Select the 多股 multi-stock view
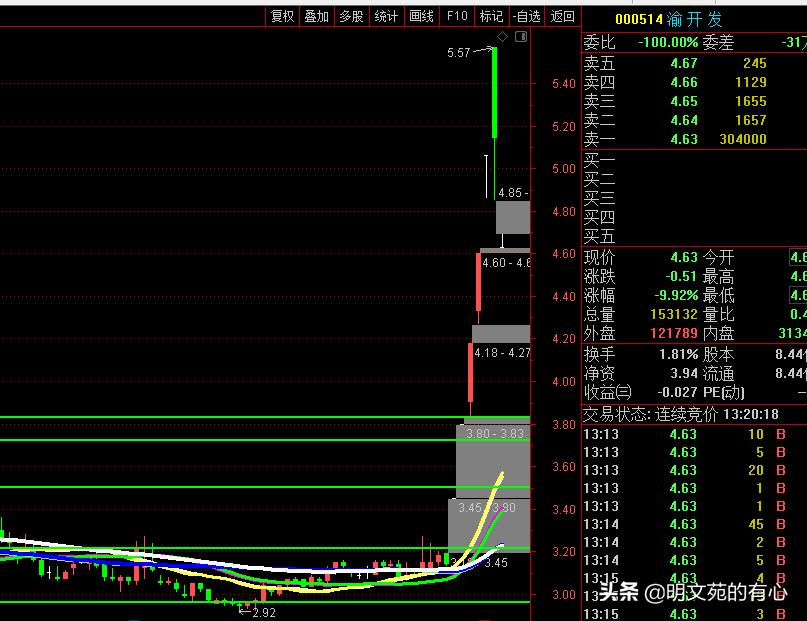This screenshot has width=807, height=621. point(351,16)
